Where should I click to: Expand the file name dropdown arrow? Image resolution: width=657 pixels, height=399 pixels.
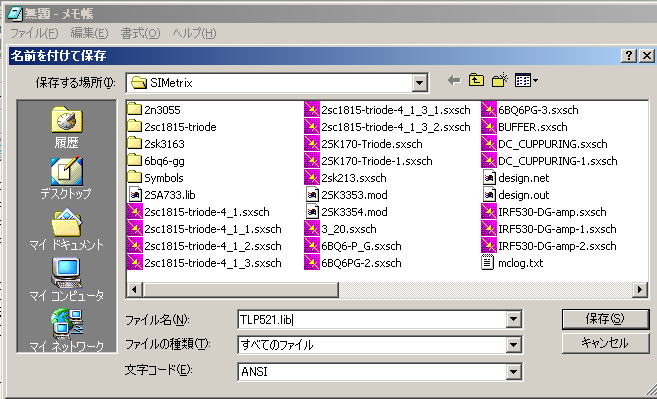pos(513,320)
